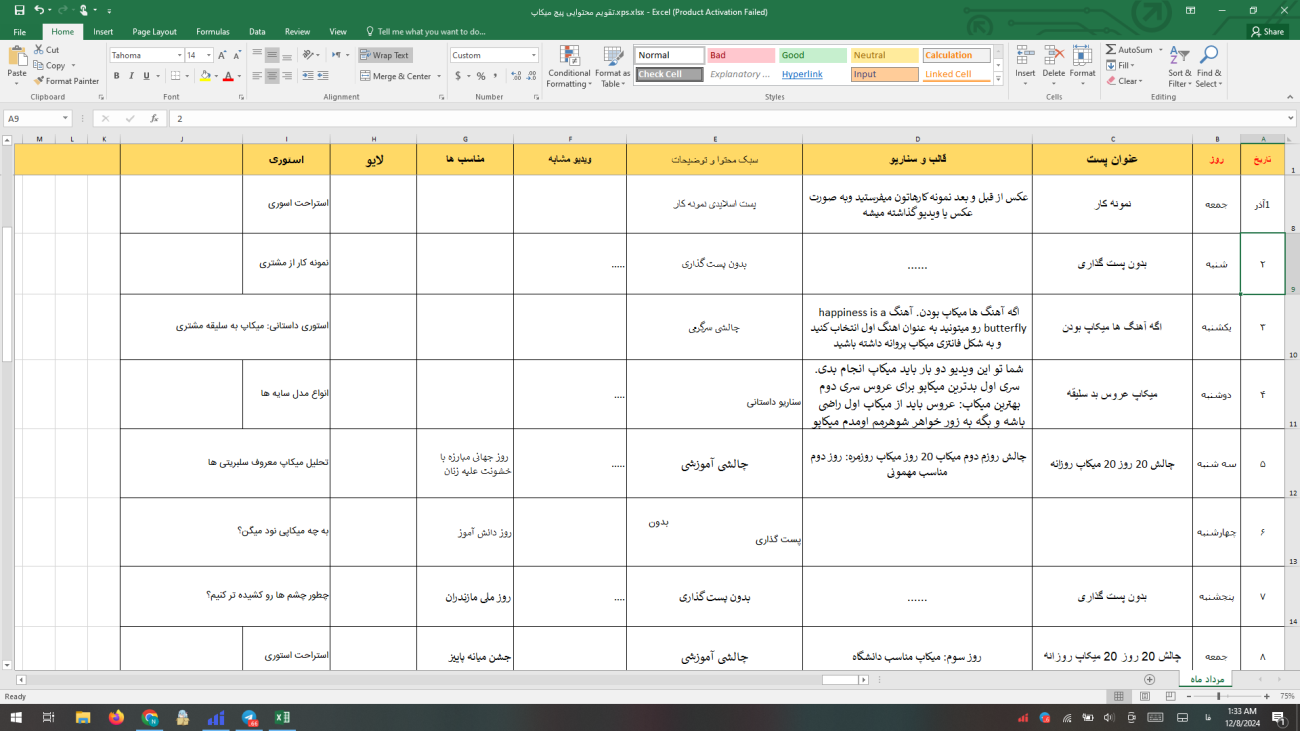Click the Orientation text-angle icon
1300x731 pixels.
[309, 55]
